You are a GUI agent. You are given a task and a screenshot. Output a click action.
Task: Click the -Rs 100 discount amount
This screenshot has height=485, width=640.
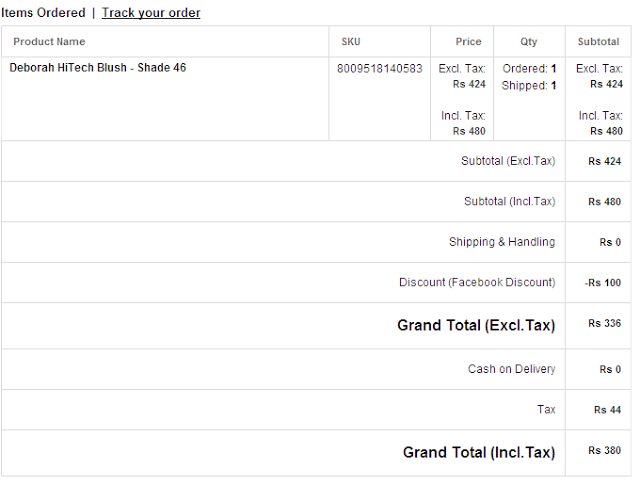[x=602, y=283]
